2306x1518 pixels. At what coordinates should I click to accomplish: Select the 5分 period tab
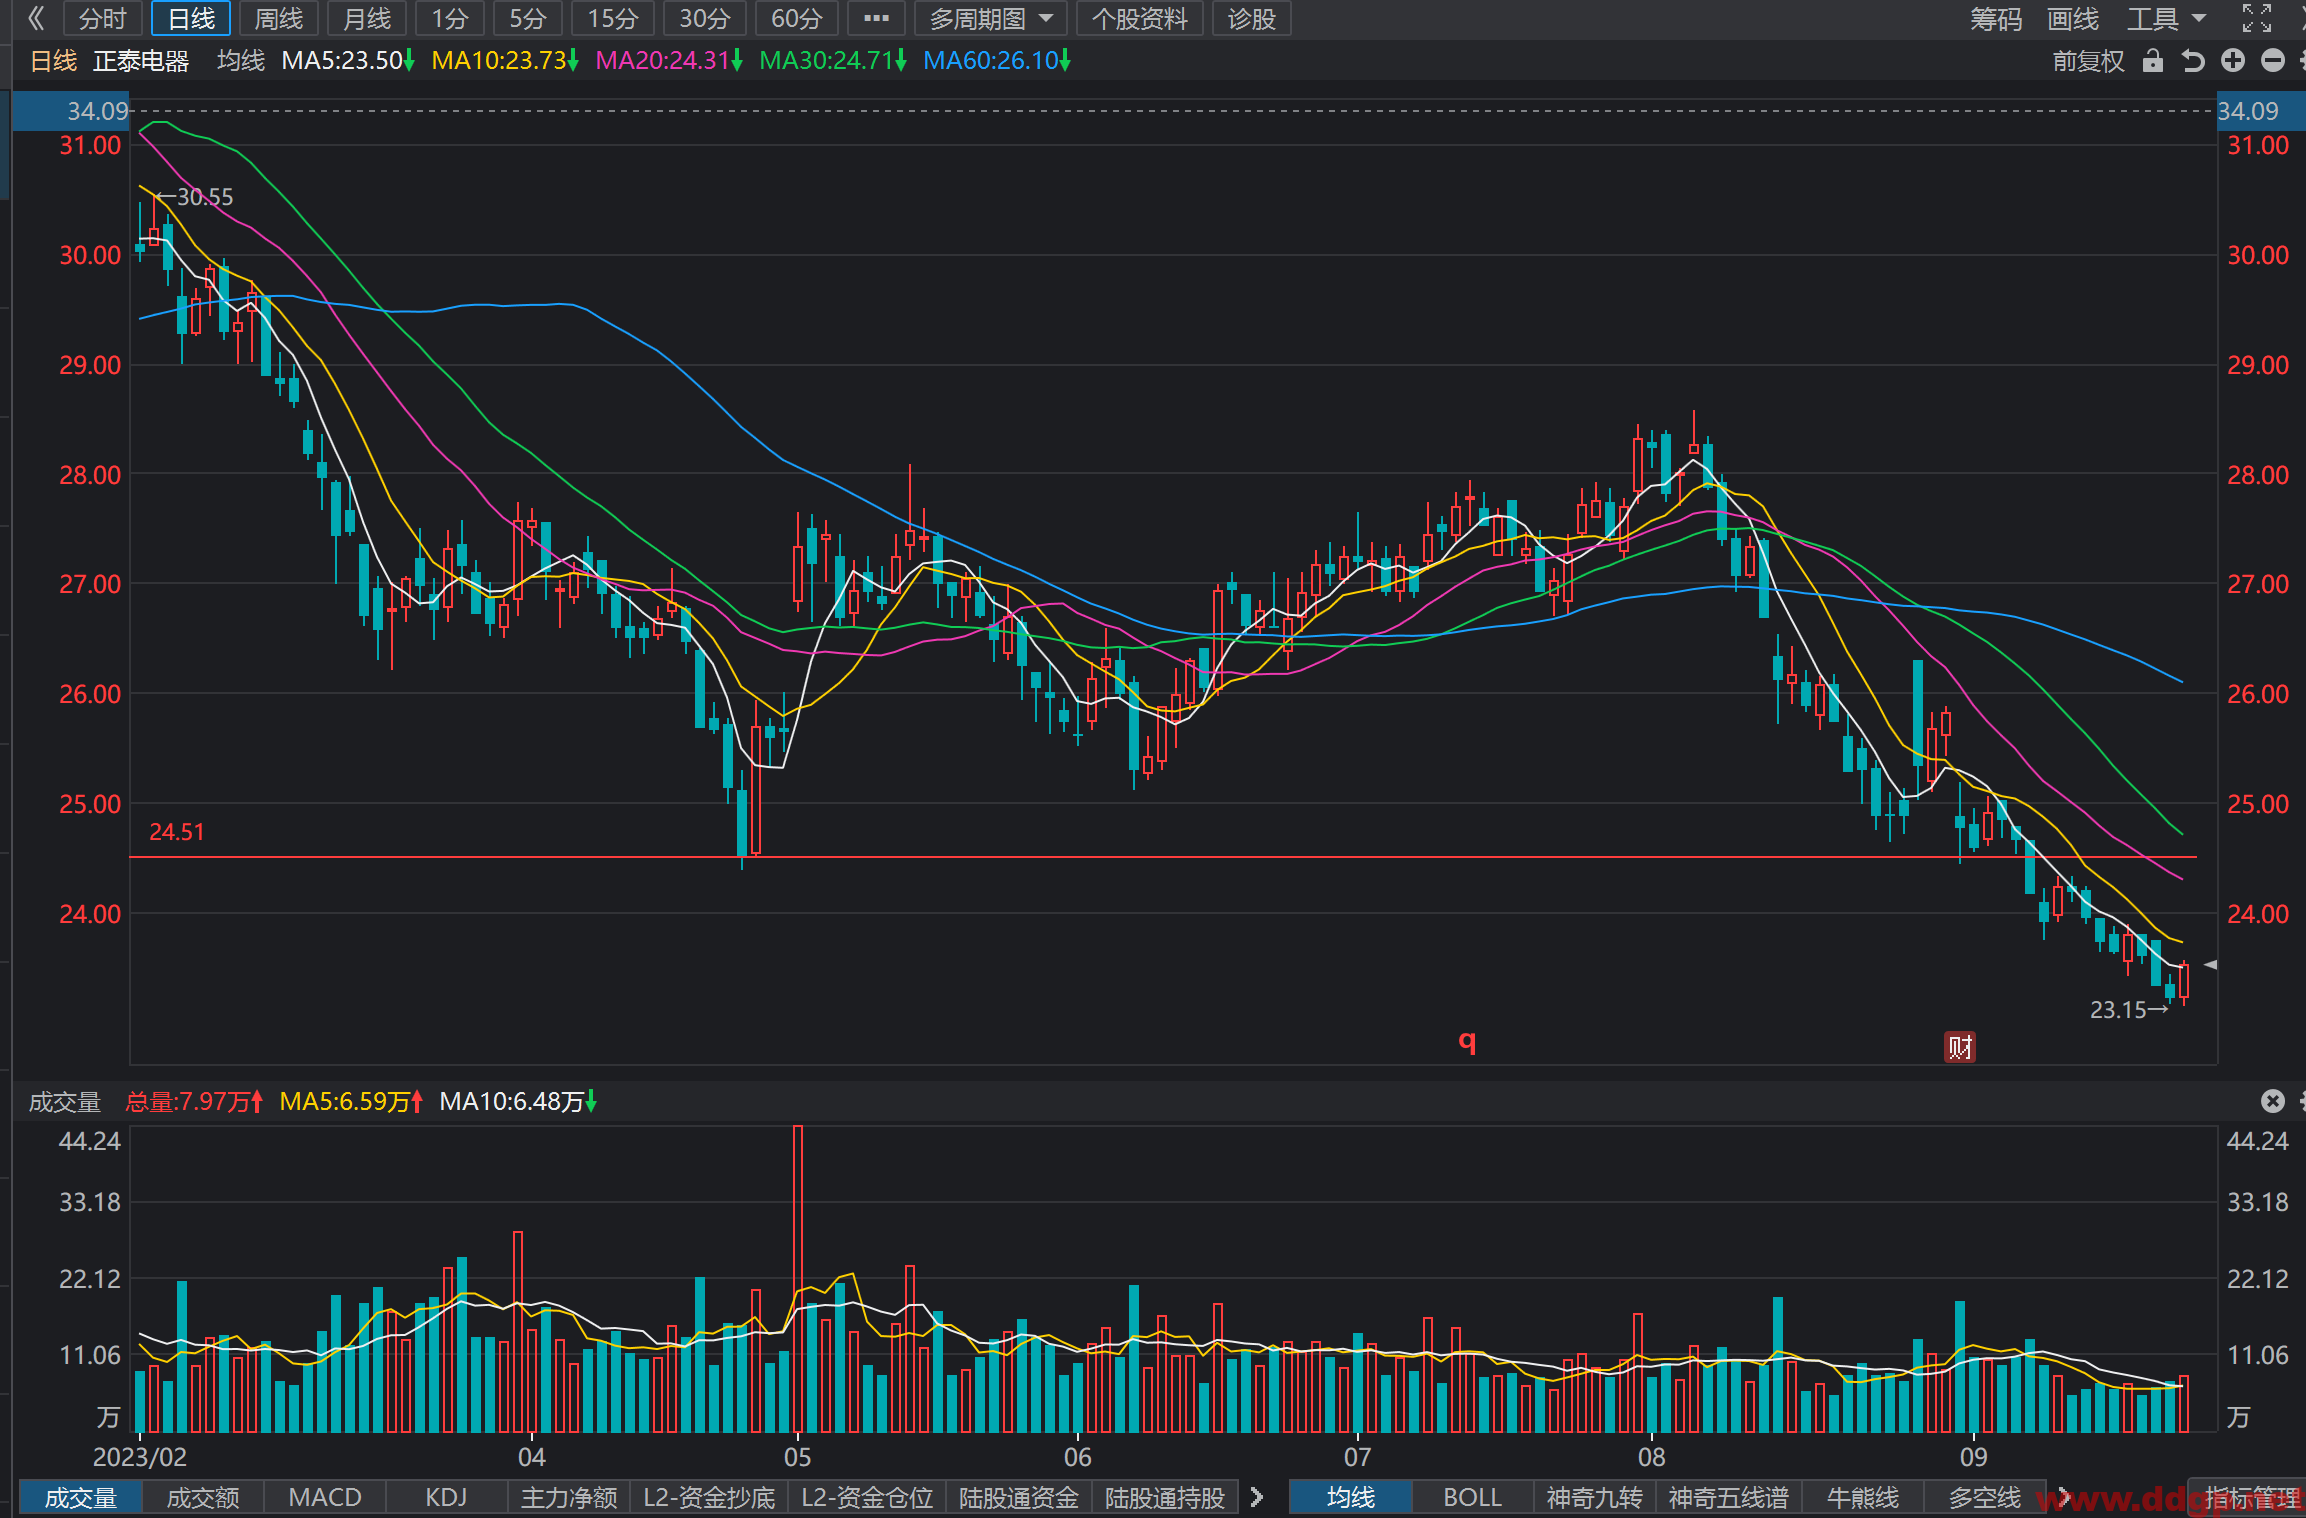coord(528,18)
